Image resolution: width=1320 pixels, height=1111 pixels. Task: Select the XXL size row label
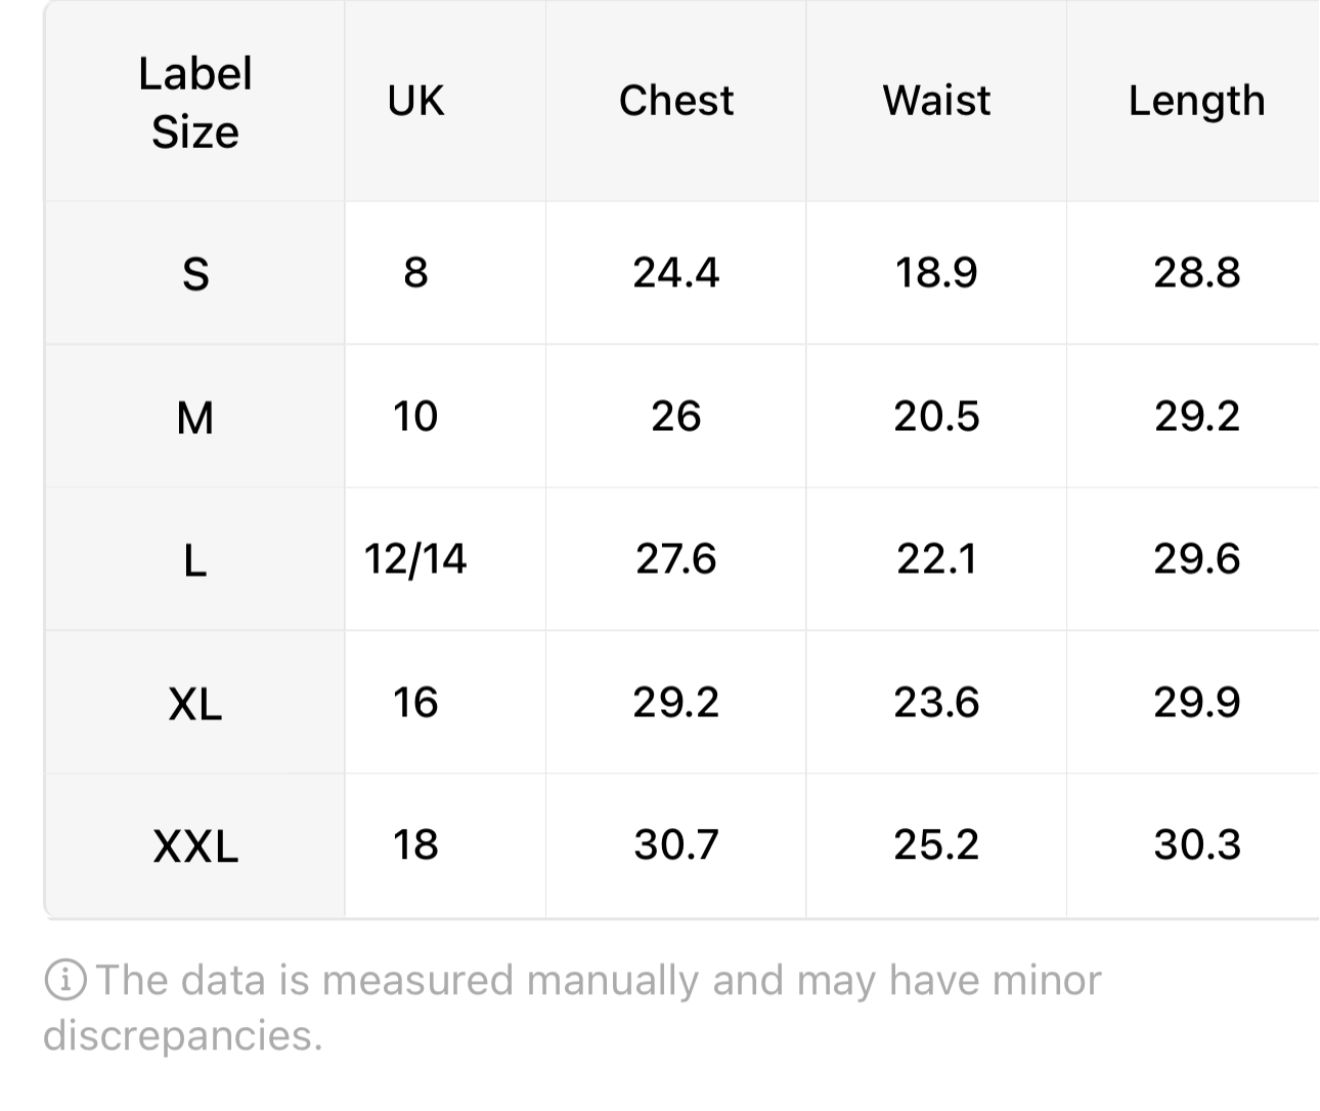195,847
